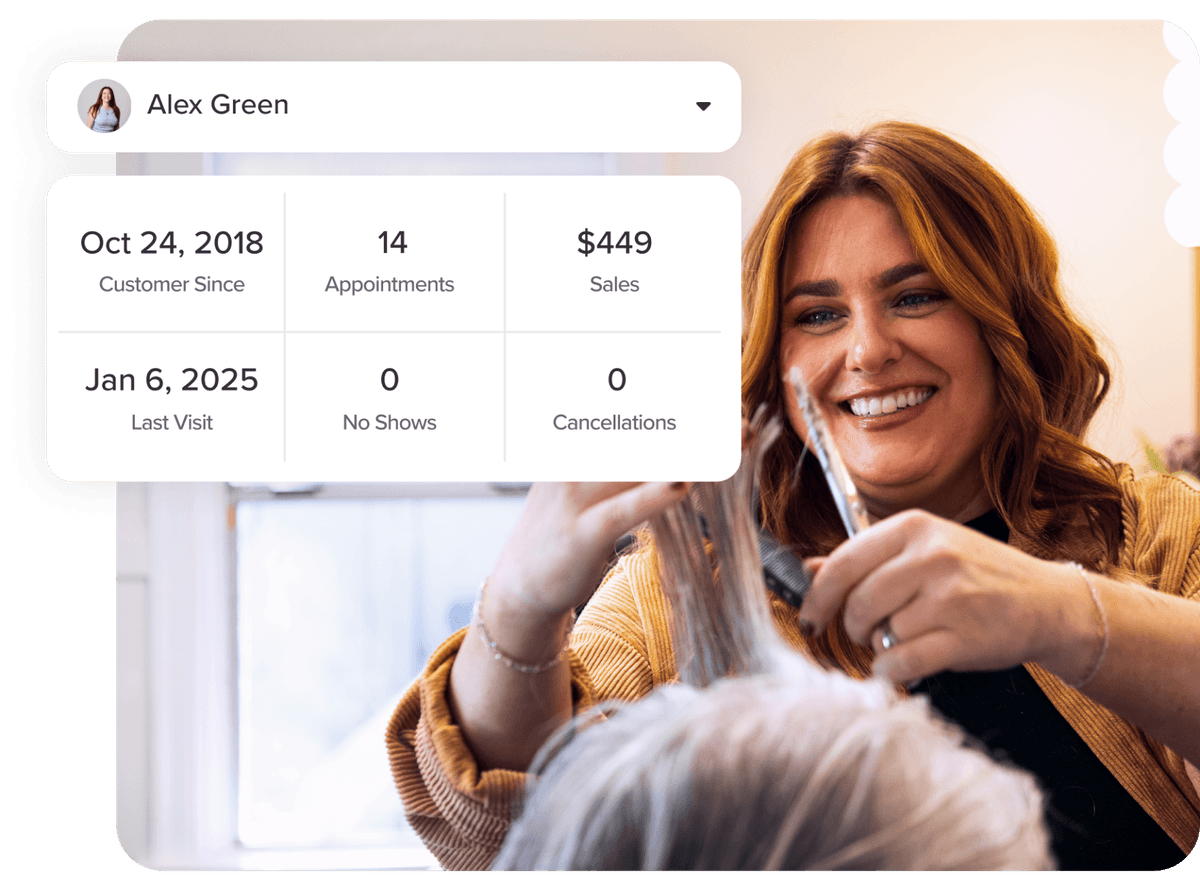Click the Sales label
This screenshot has height=886, width=1200.
point(614,285)
